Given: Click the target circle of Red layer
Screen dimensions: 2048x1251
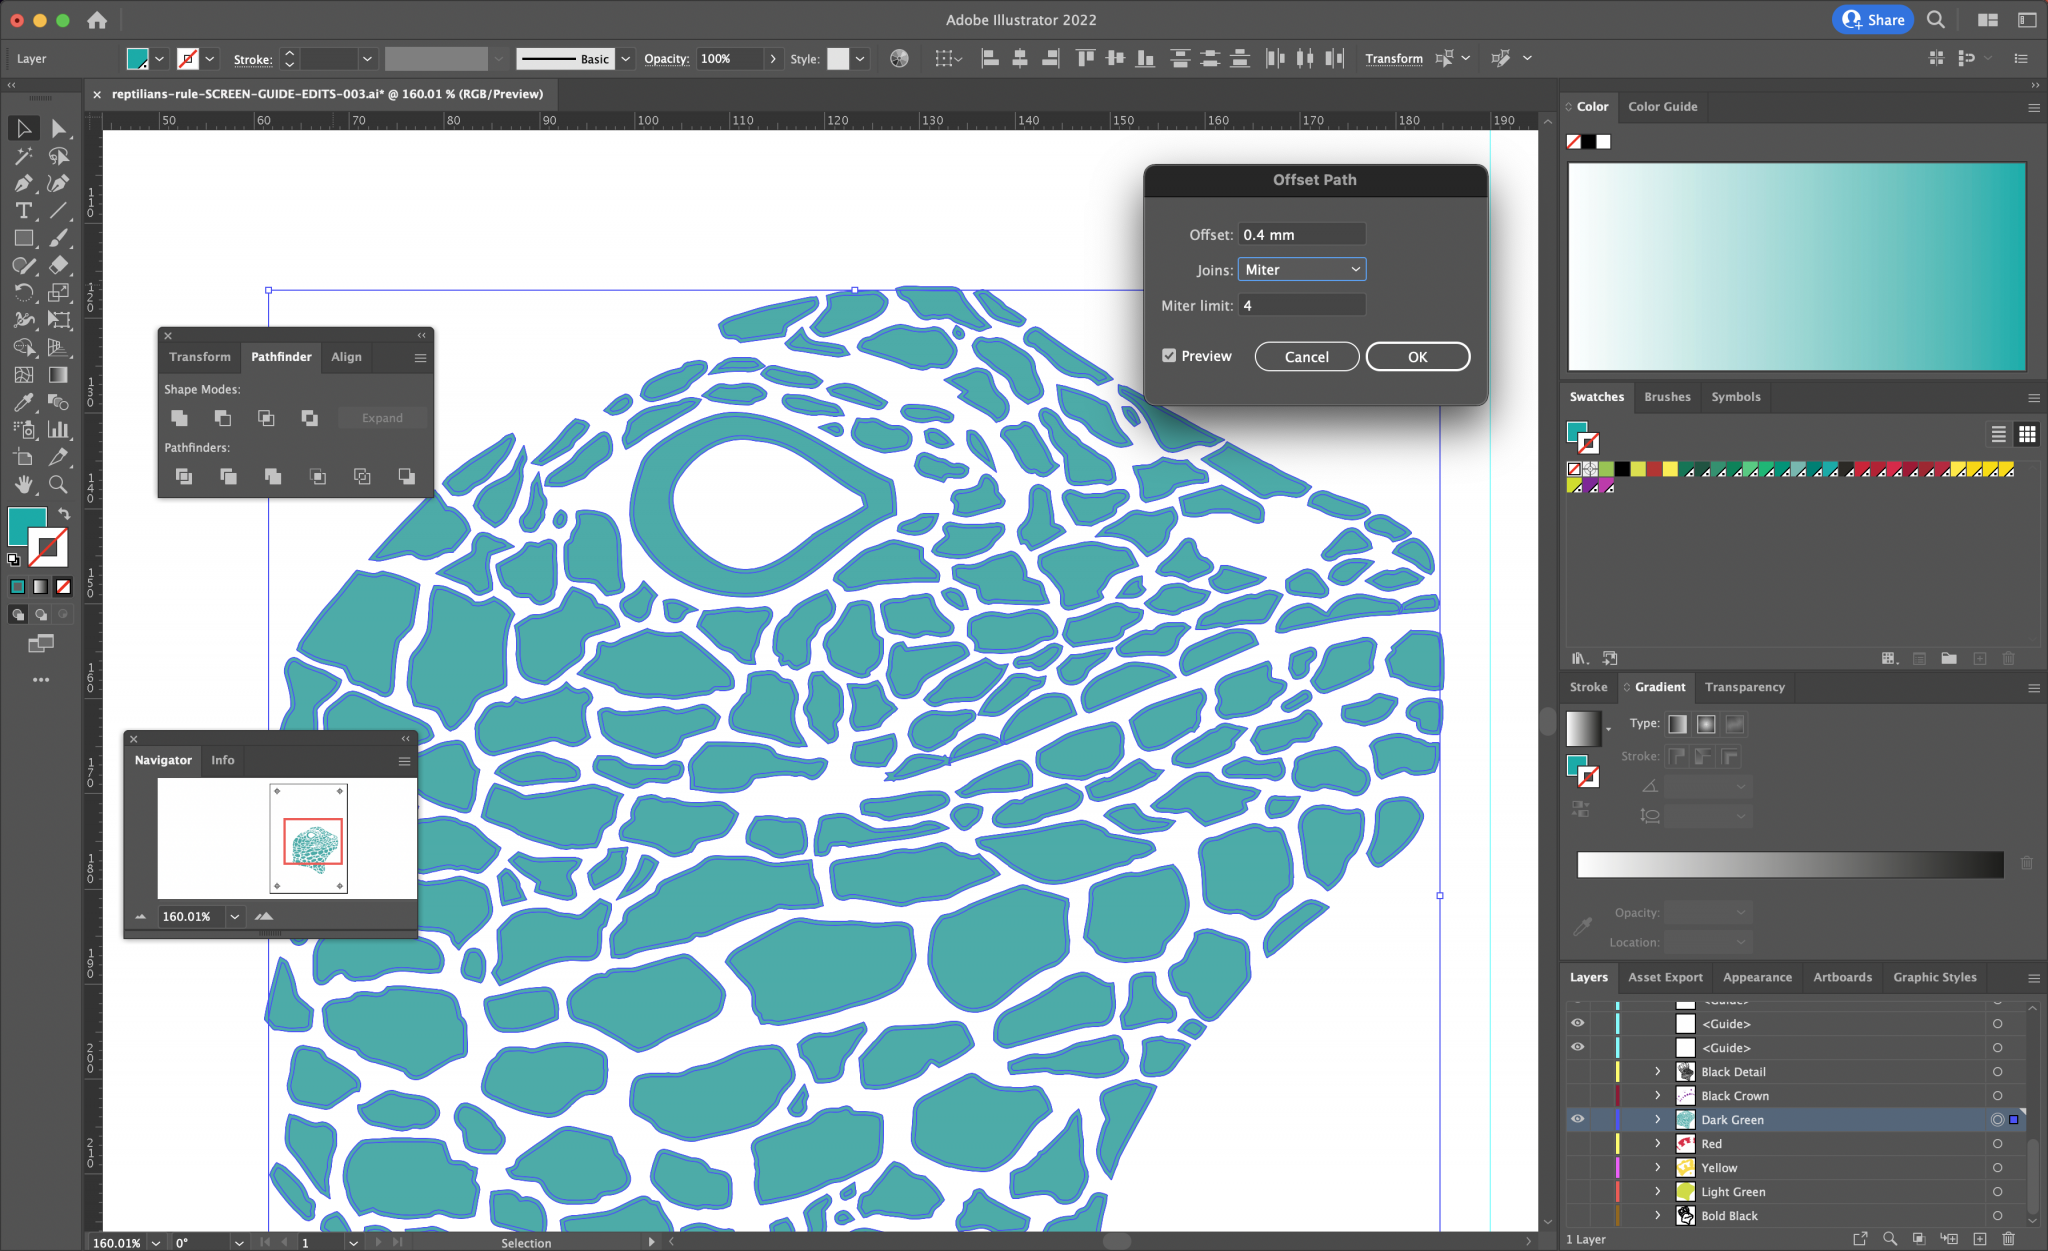Looking at the screenshot, I should (1997, 1143).
